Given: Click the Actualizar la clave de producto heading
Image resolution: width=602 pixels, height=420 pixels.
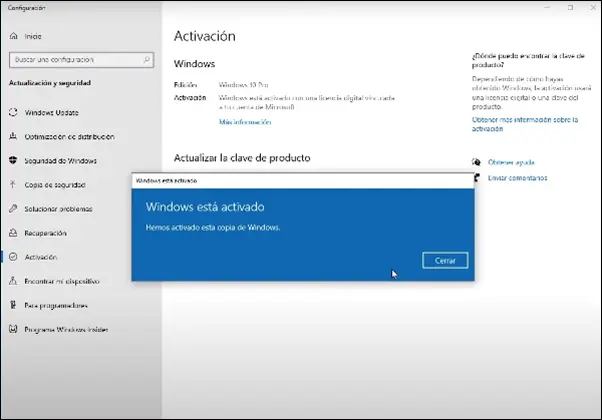Looking at the screenshot, I should click(x=242, y=158).
